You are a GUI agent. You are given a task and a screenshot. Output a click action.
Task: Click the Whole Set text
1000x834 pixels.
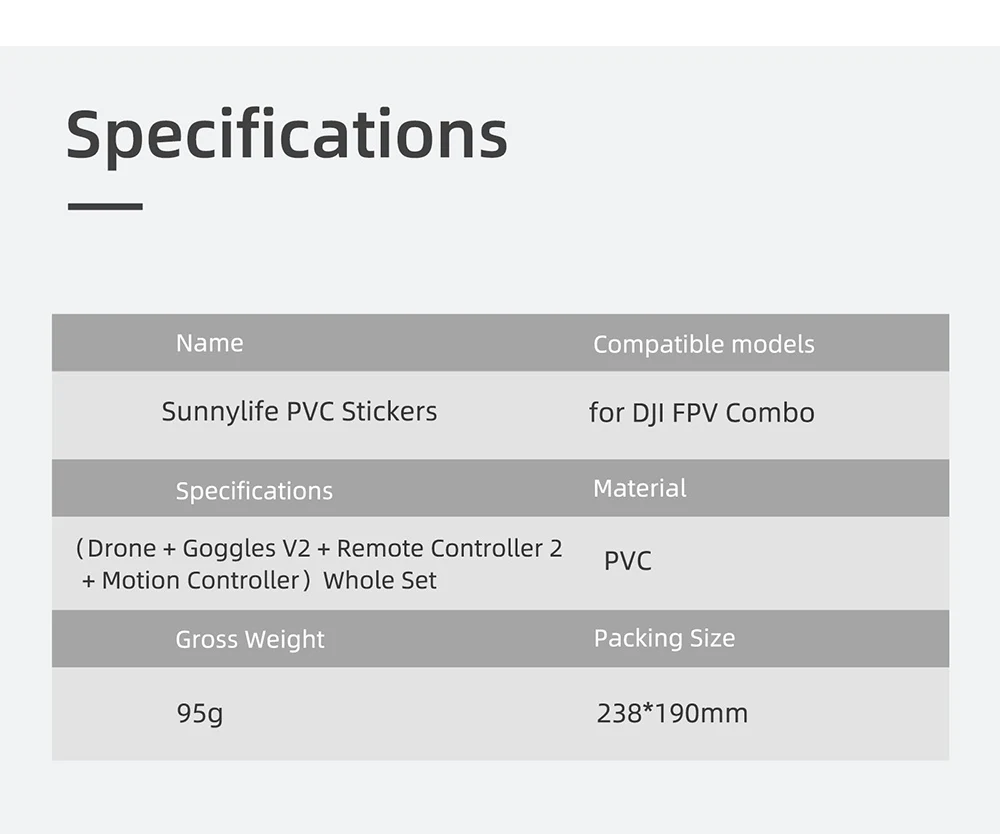pyautogui.click(x=380, y=580)
